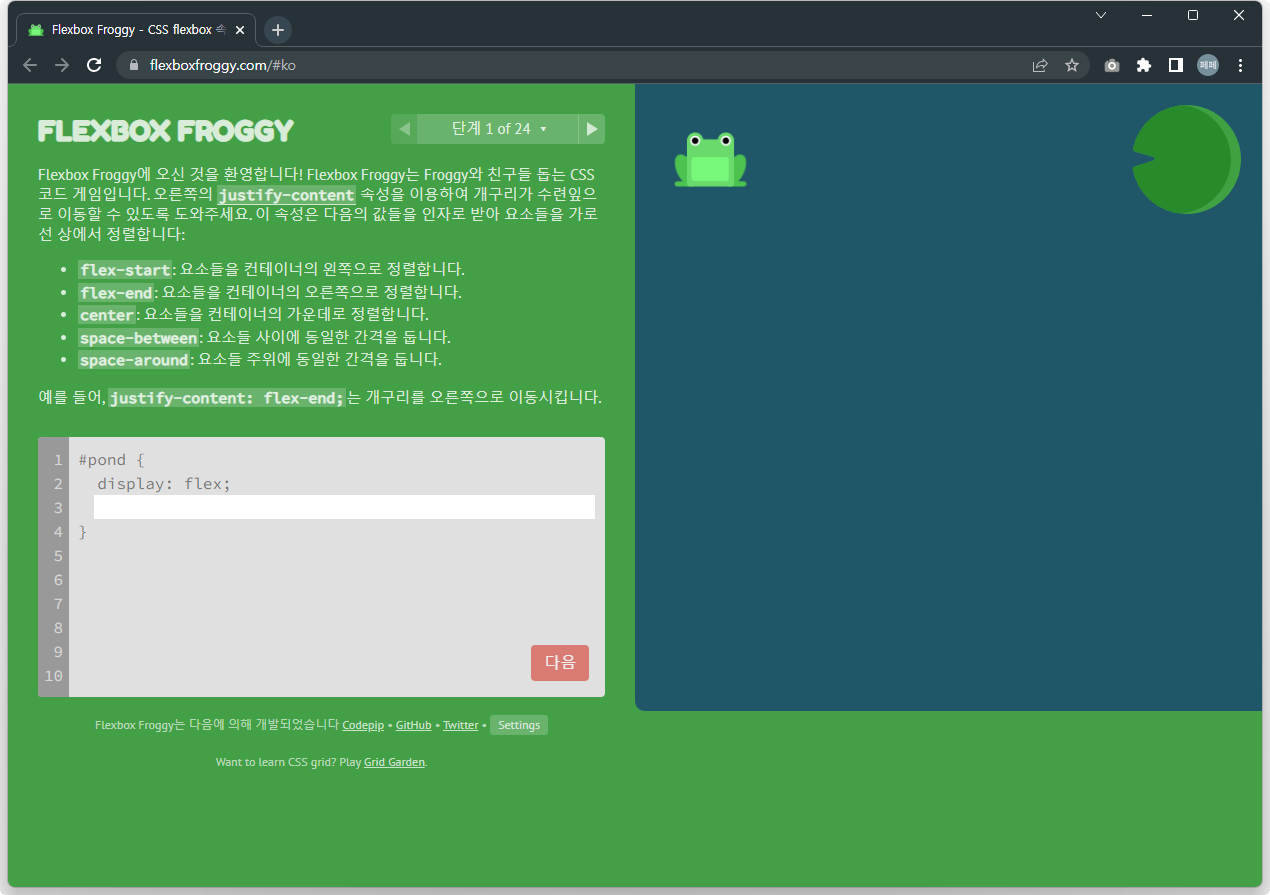The height and width of the screenshot is (895, 1270).
Task: Open the Codepip link
Action: tap(363, 725)
